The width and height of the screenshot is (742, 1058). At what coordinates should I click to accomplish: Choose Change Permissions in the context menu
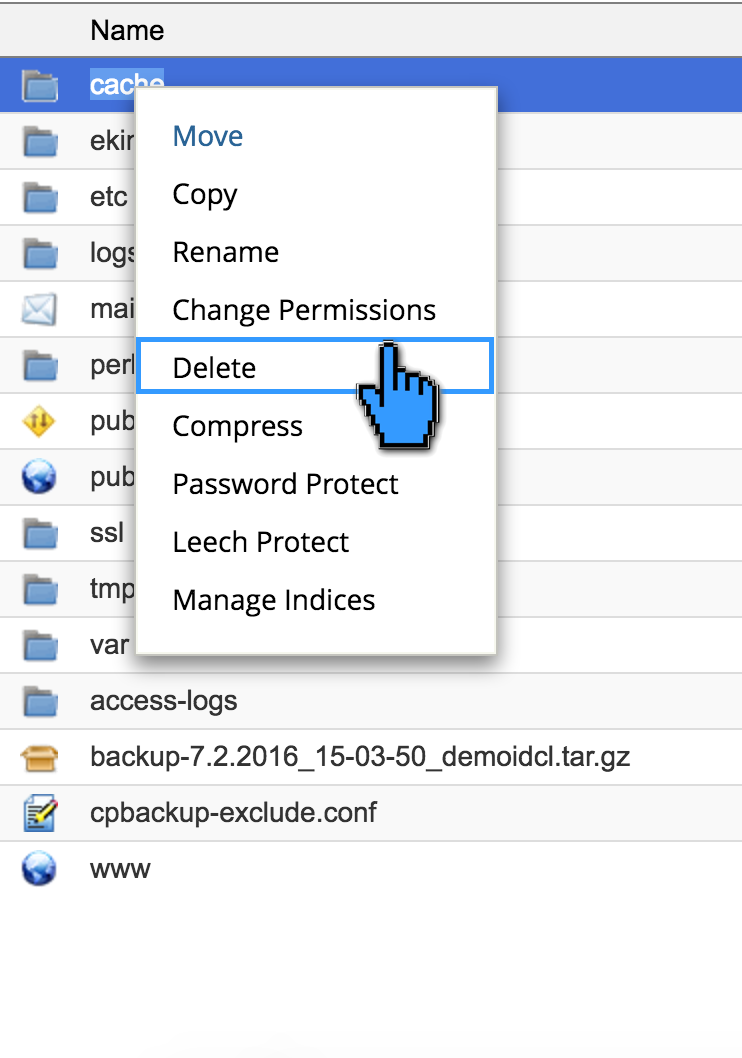pos(304,310)
